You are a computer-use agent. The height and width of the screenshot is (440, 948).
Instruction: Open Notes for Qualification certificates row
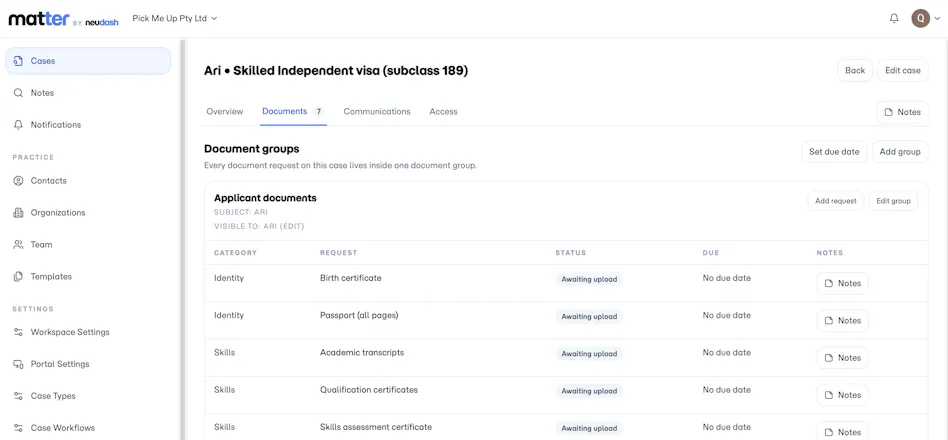[843, 395]
